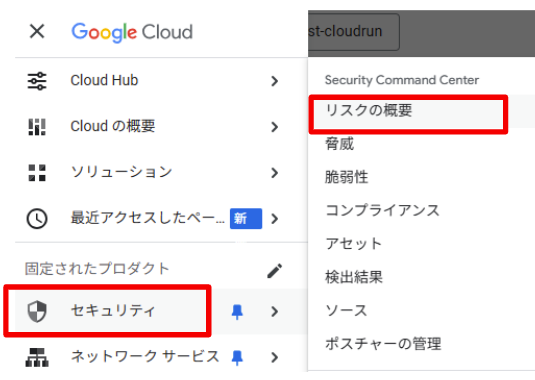This screenshot has width=535, height=380.
Task: Click the ネットワーク サービス network icon
Action: pos(37,357)
